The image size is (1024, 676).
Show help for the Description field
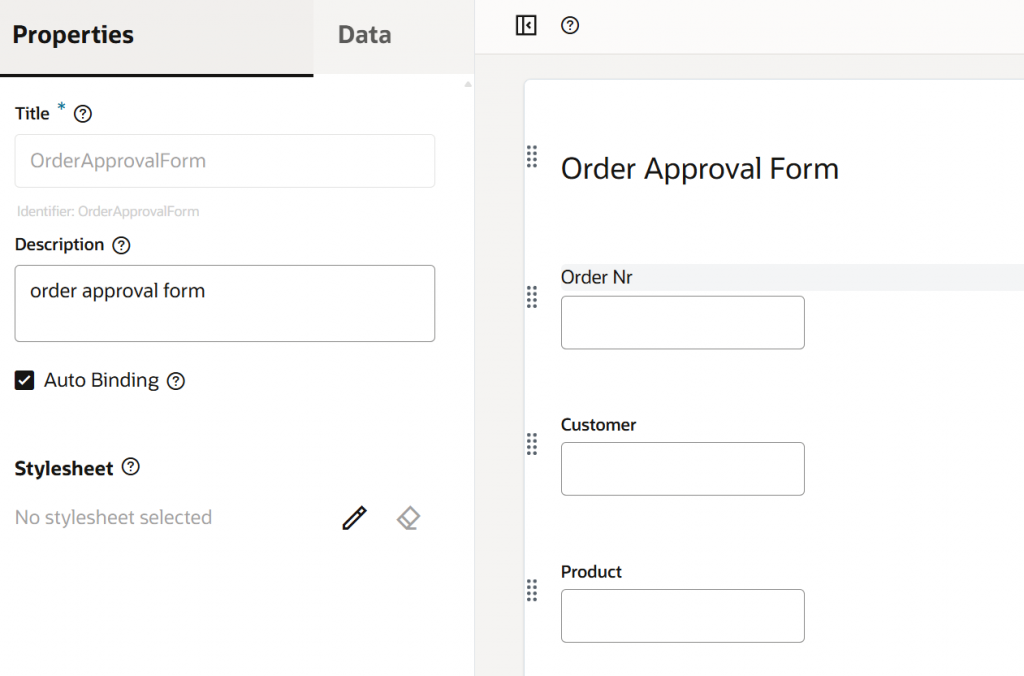[122, 245]
